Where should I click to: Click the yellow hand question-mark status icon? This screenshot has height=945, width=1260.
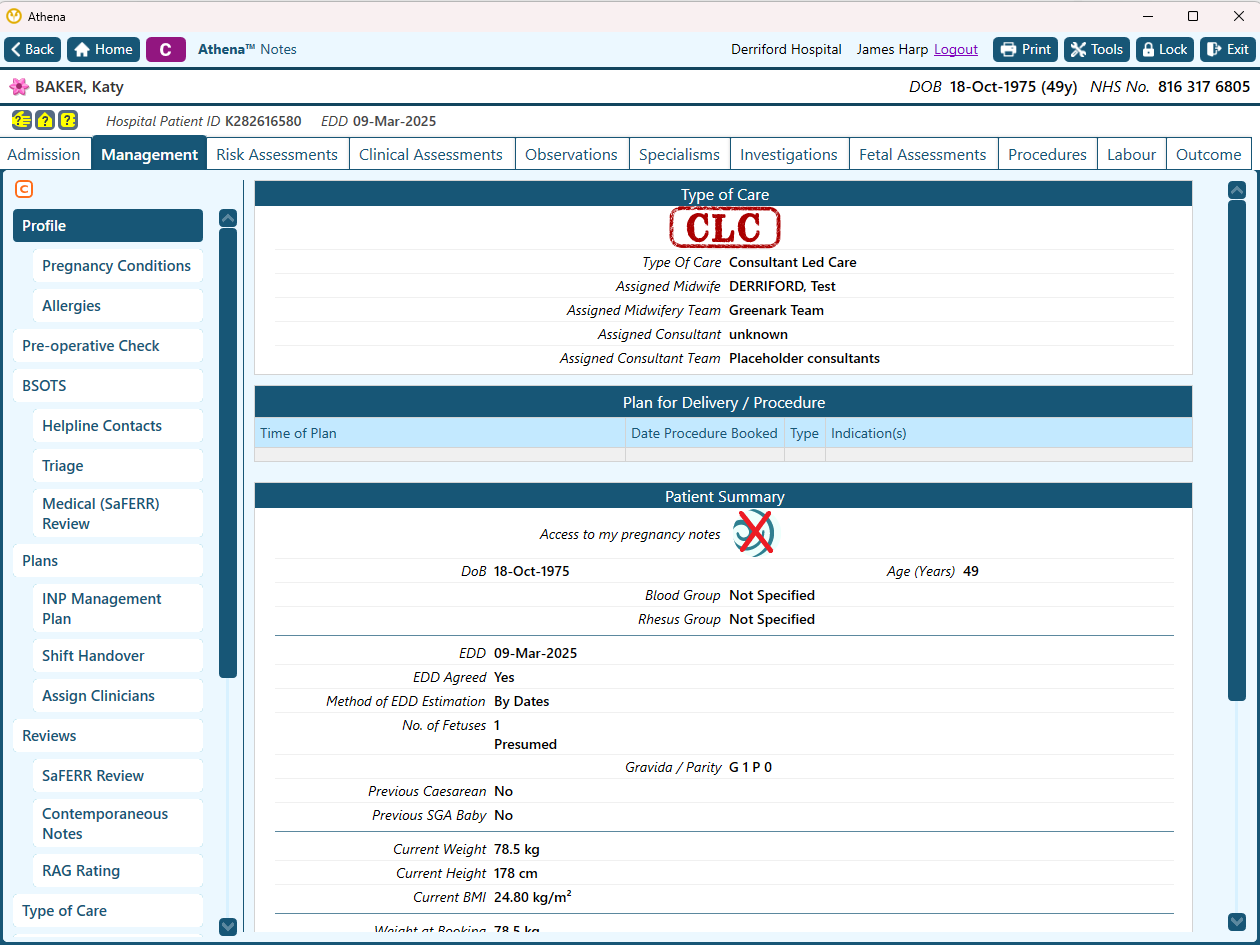[21, 120]
